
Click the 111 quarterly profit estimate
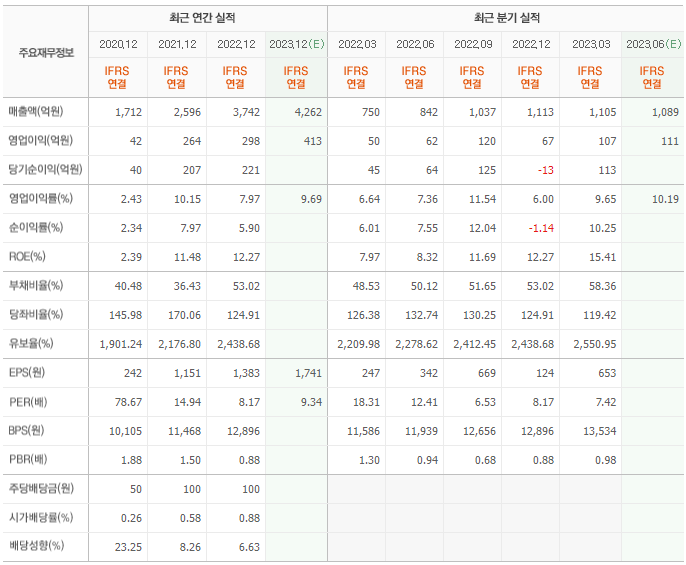click(x=670, y=141)
